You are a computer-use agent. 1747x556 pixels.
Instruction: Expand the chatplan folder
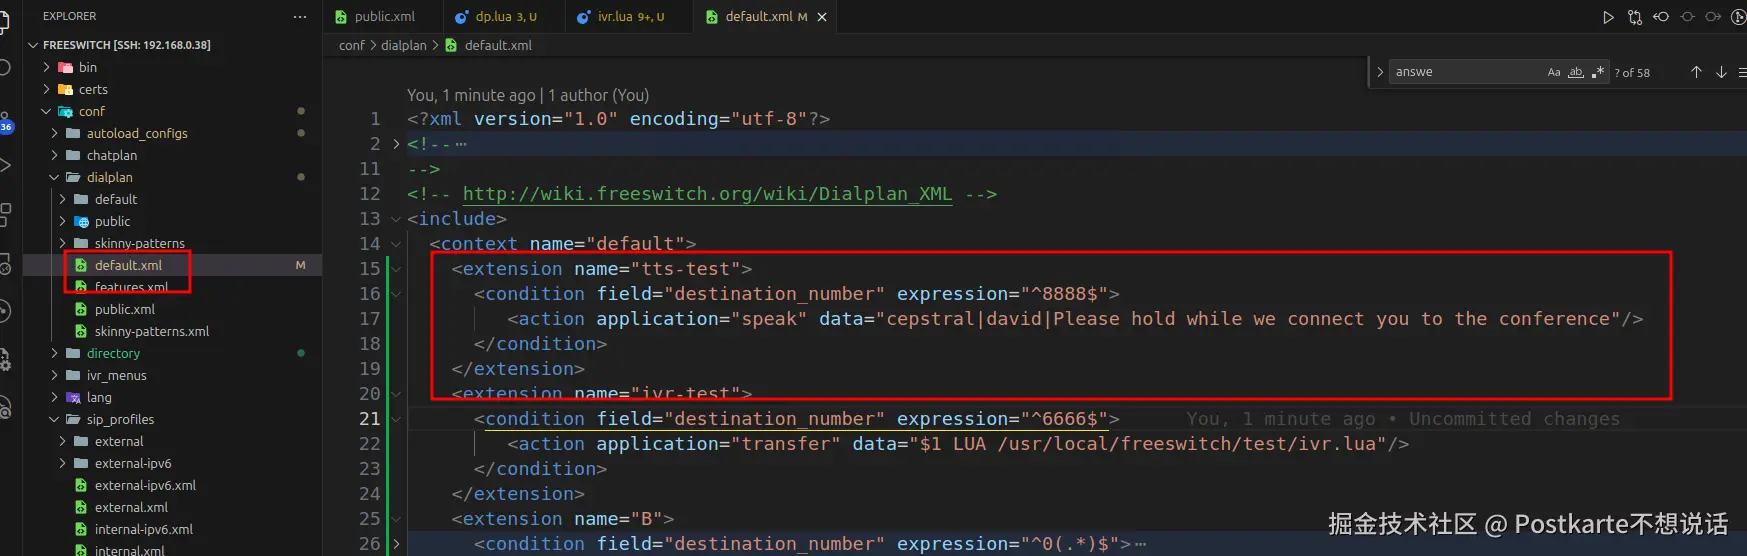coord(55,155)
